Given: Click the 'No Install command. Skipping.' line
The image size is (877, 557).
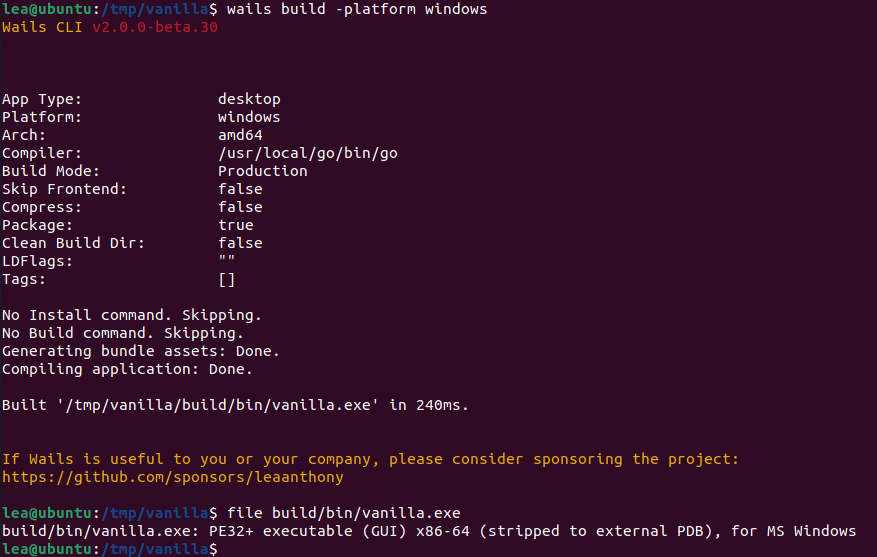Looking at the screenshot, I should click(x=132, y=315).
